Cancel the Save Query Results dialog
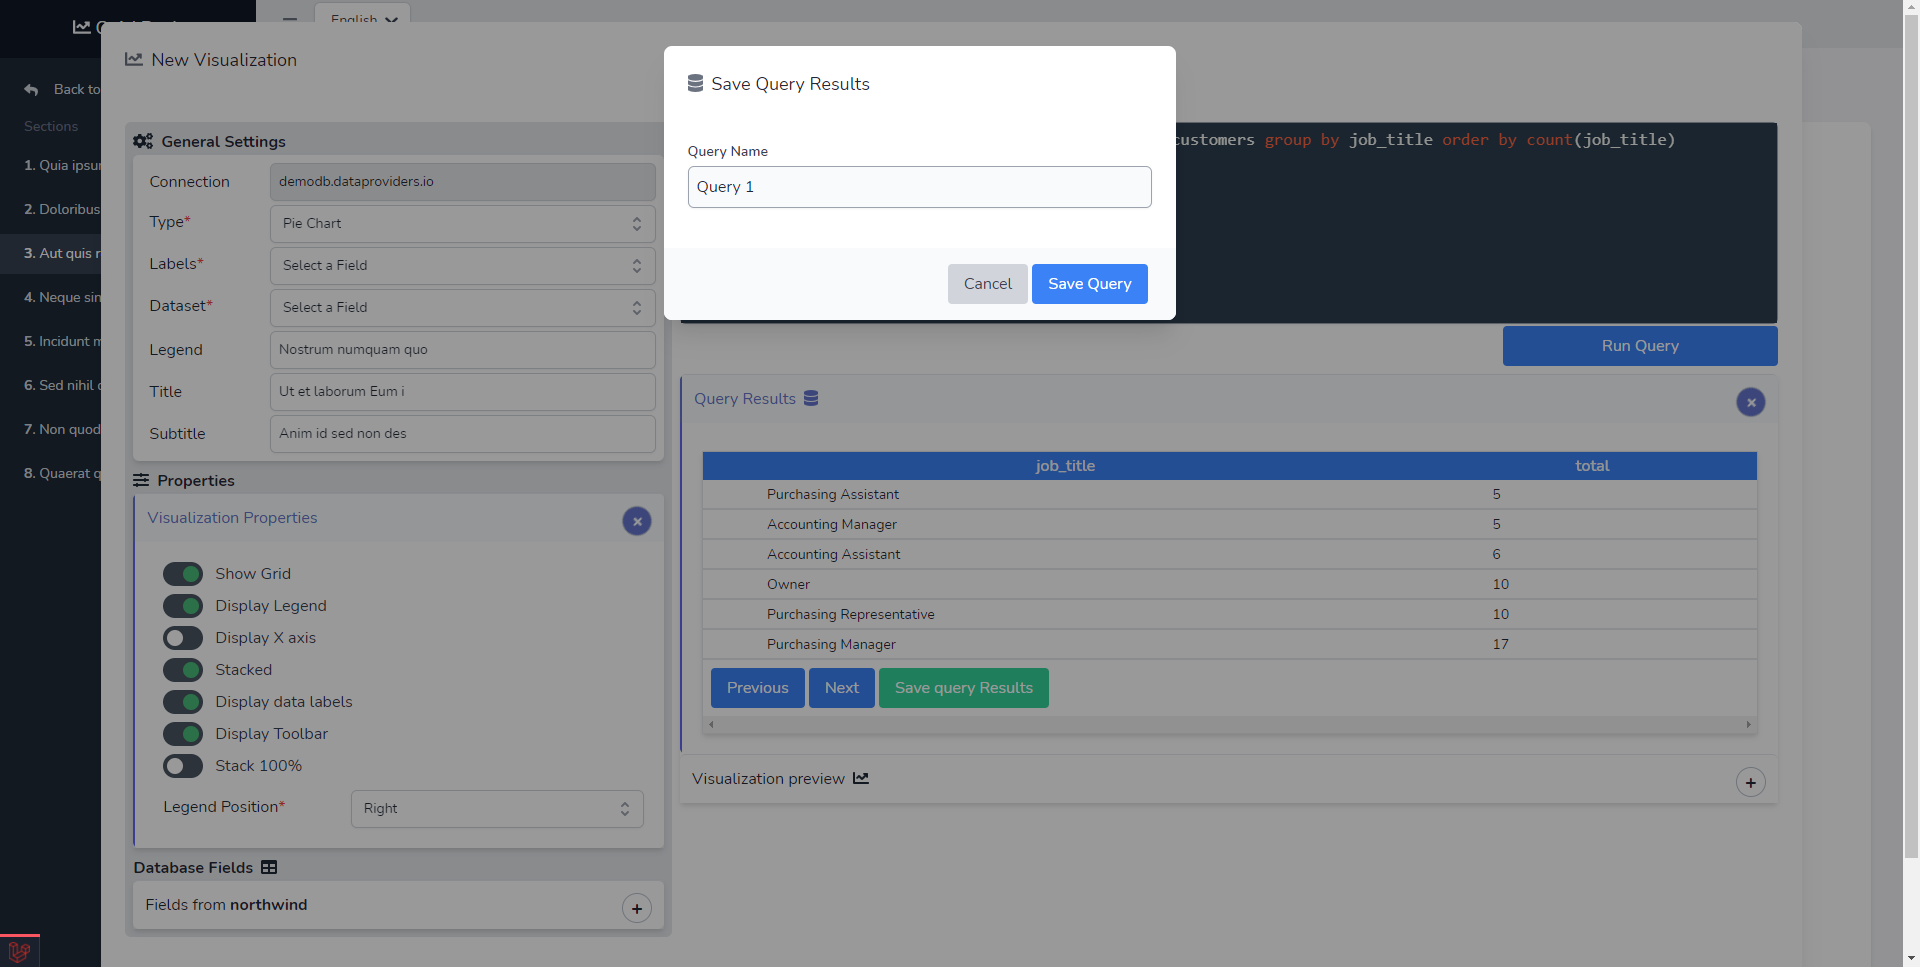Screen dimensions: 1920x967 [x=987, y=284]
